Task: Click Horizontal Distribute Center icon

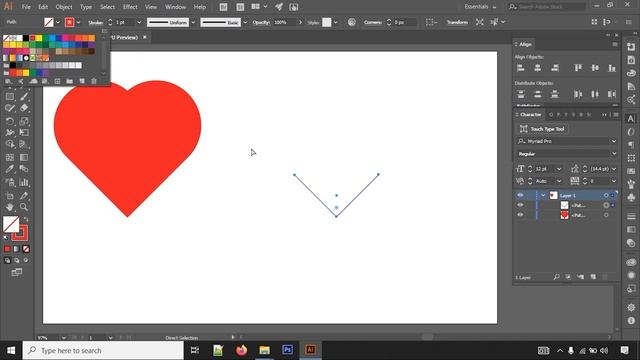Action: point(595,94)
